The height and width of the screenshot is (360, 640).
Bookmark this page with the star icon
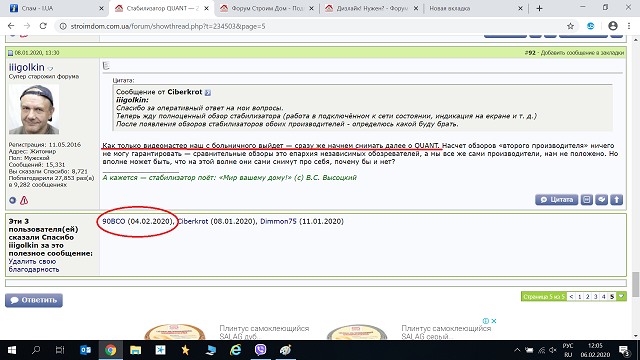tap(570, 26)
